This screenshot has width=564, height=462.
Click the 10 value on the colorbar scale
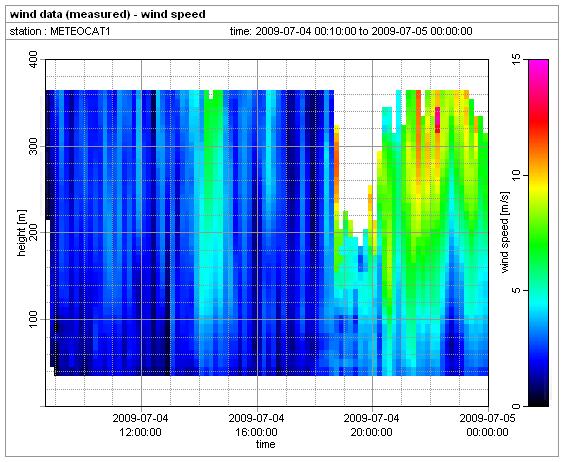pos(516,175)
